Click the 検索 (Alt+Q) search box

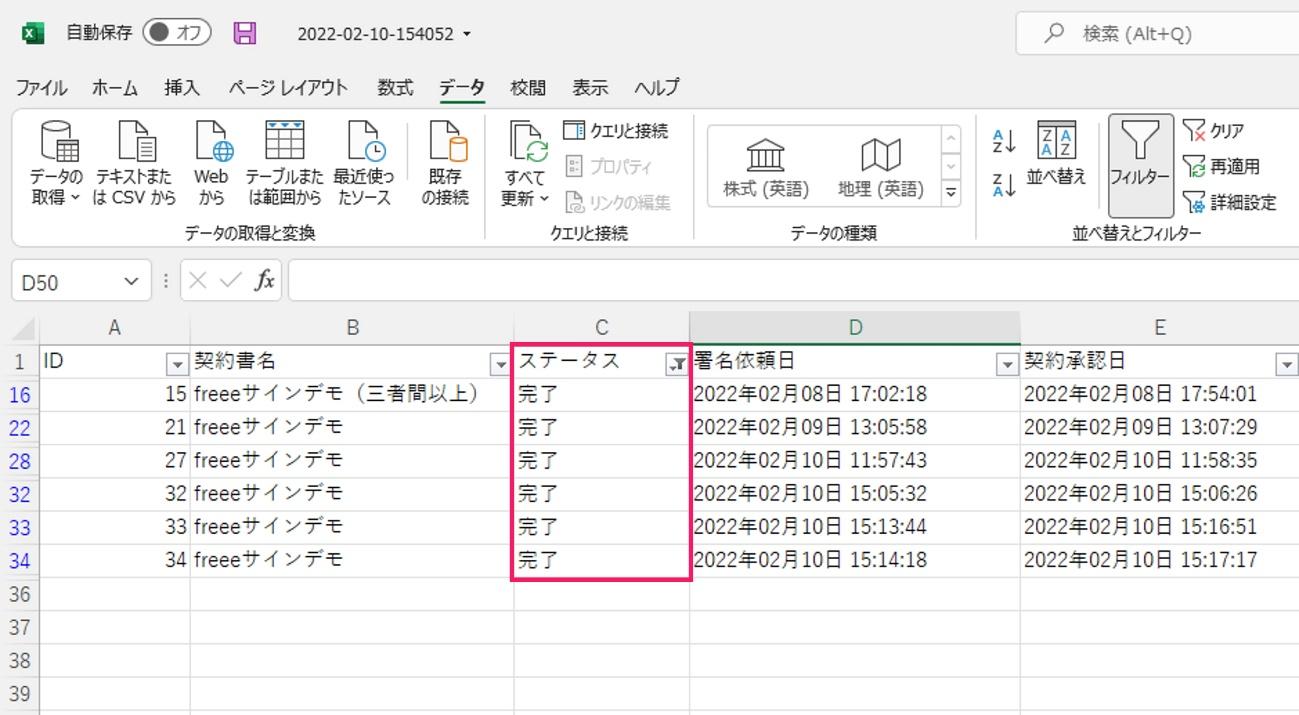click(1157, 34)
